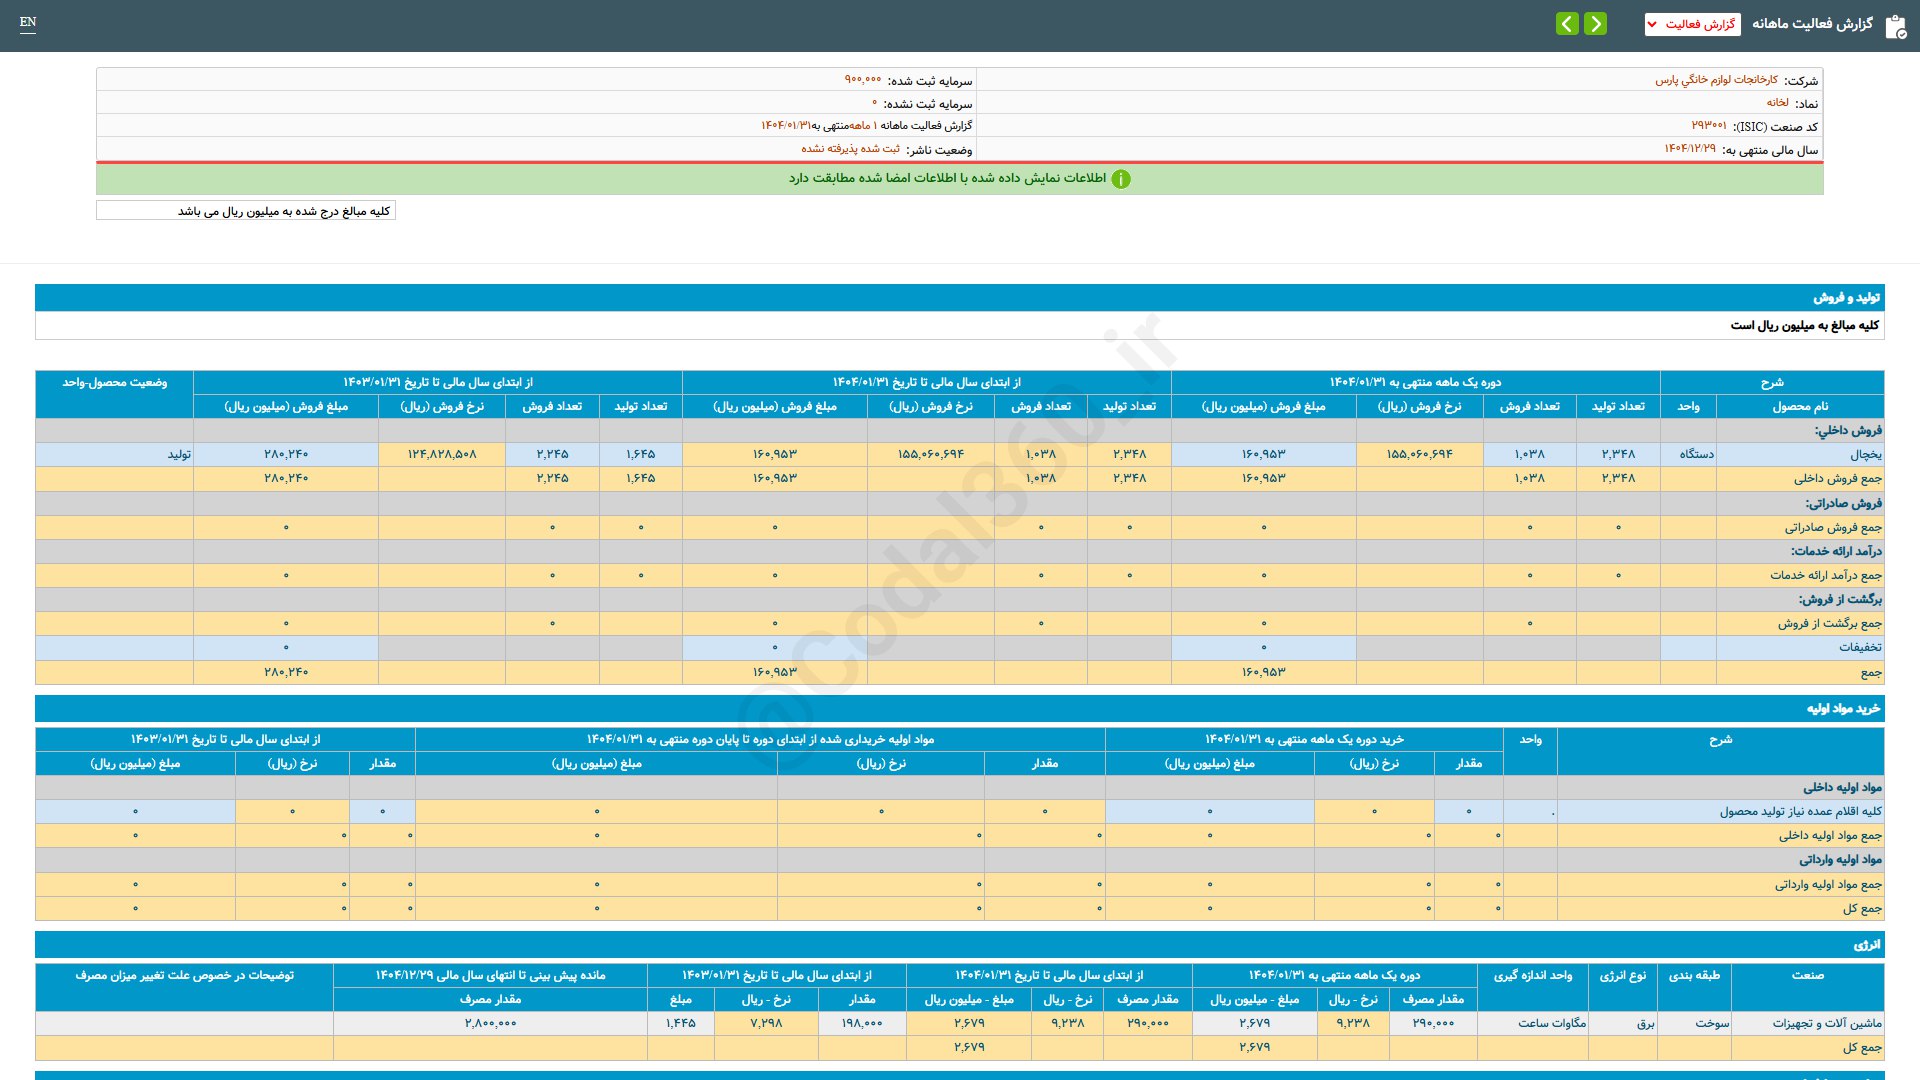The height and width of the screenshot is (1080, 1920).
Task: Click the left green arrow navigation button
Action: point(1567,23)
